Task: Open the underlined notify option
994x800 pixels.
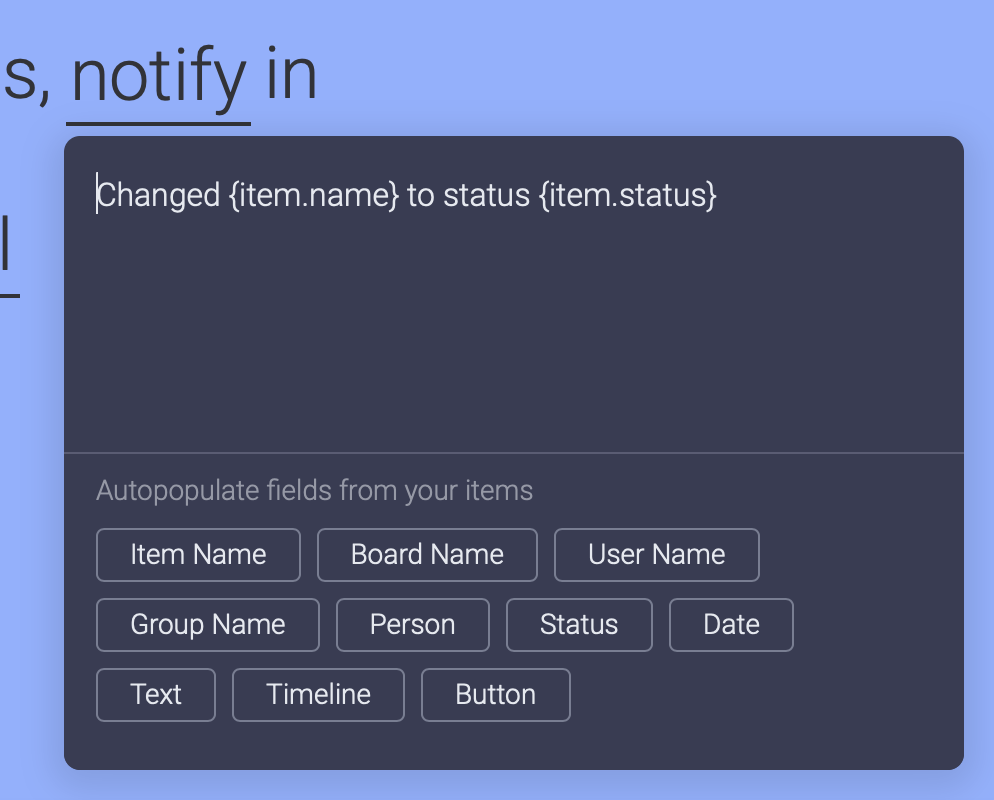Action: tap(158, 79)
